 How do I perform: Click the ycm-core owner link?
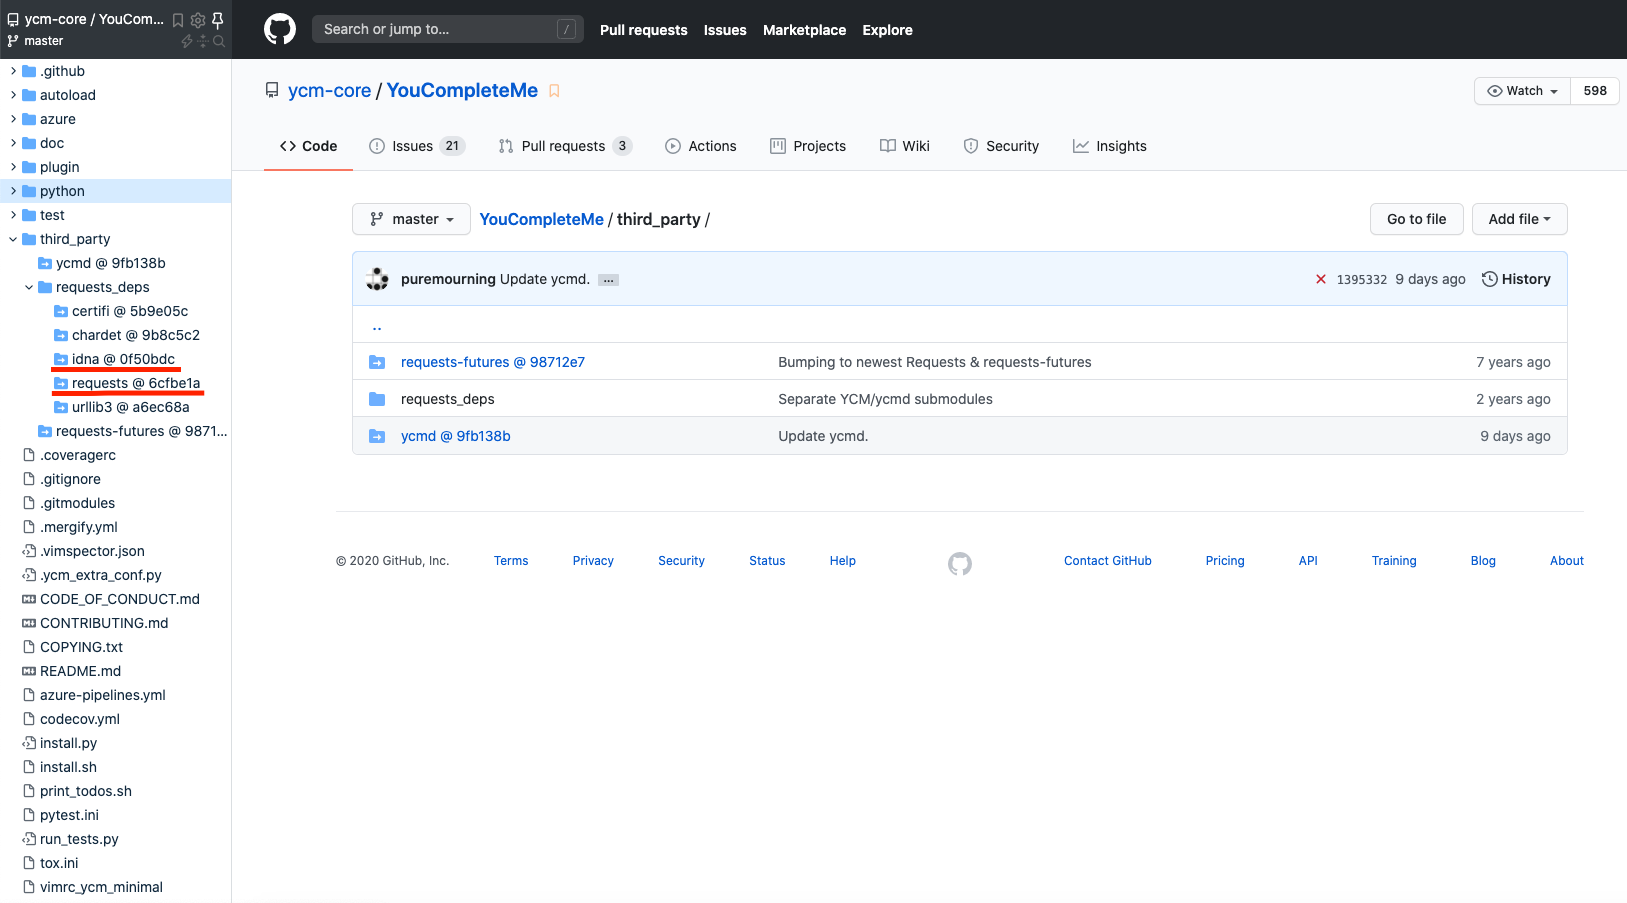click(x=330, y=90)
